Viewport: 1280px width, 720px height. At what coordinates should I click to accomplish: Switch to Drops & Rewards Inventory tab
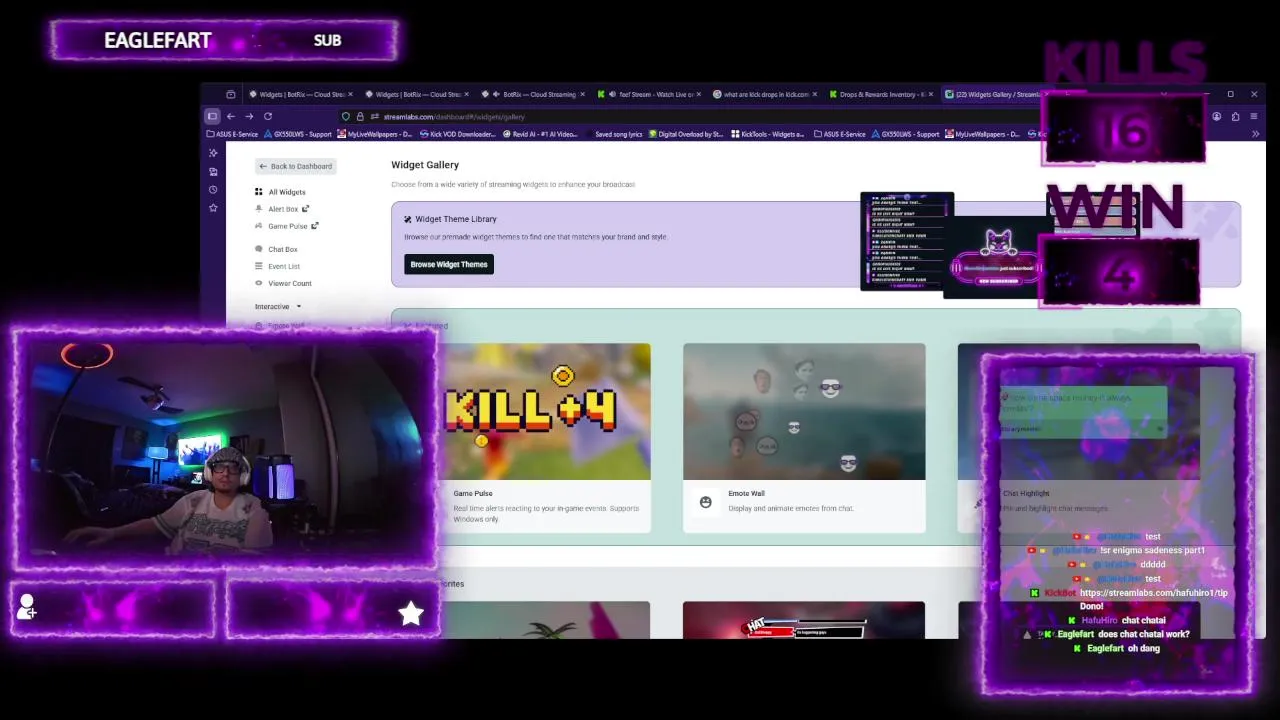click(881, 94)
